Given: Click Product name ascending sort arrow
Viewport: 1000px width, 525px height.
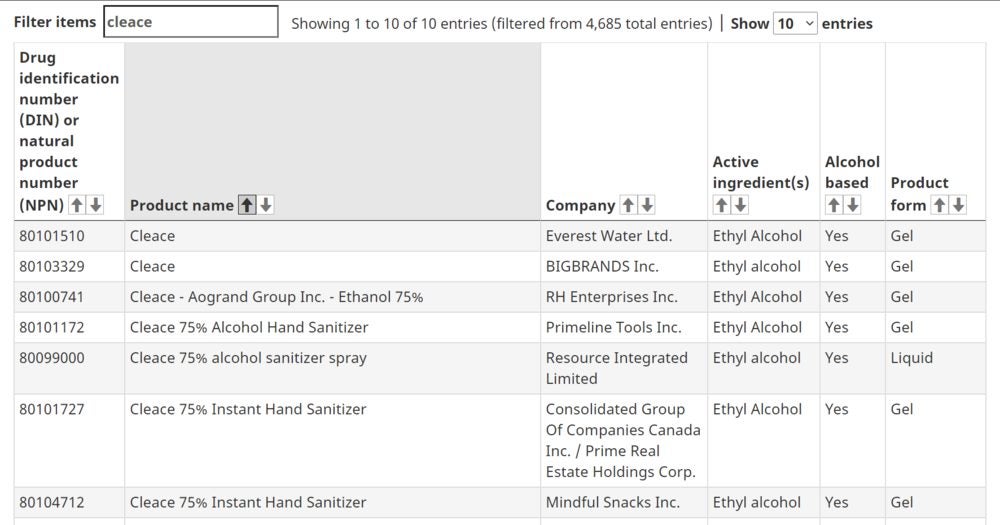Looking at the screenshot, I should [x=247, y=205].
